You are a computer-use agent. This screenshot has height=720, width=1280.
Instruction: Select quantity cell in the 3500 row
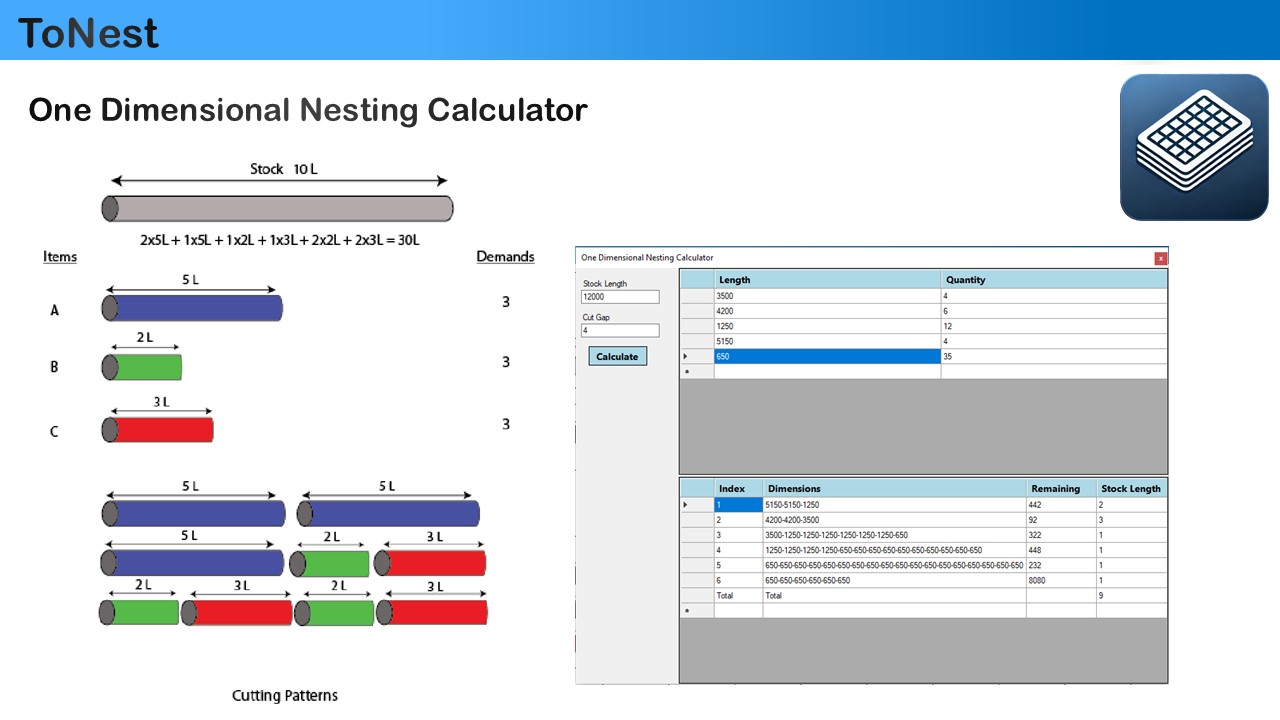1054,297
